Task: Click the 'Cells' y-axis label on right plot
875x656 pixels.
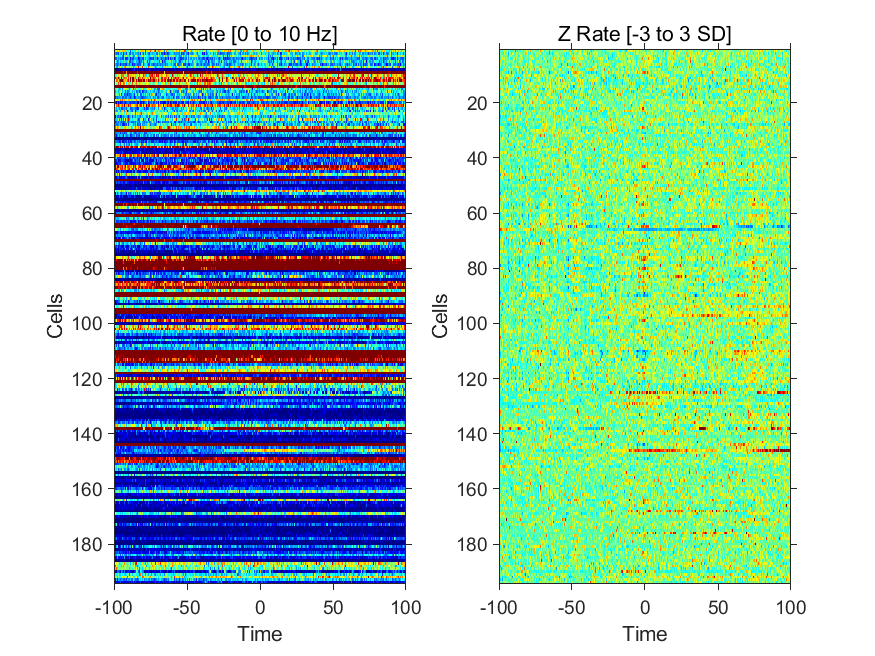Action: [x=440, y=316]
